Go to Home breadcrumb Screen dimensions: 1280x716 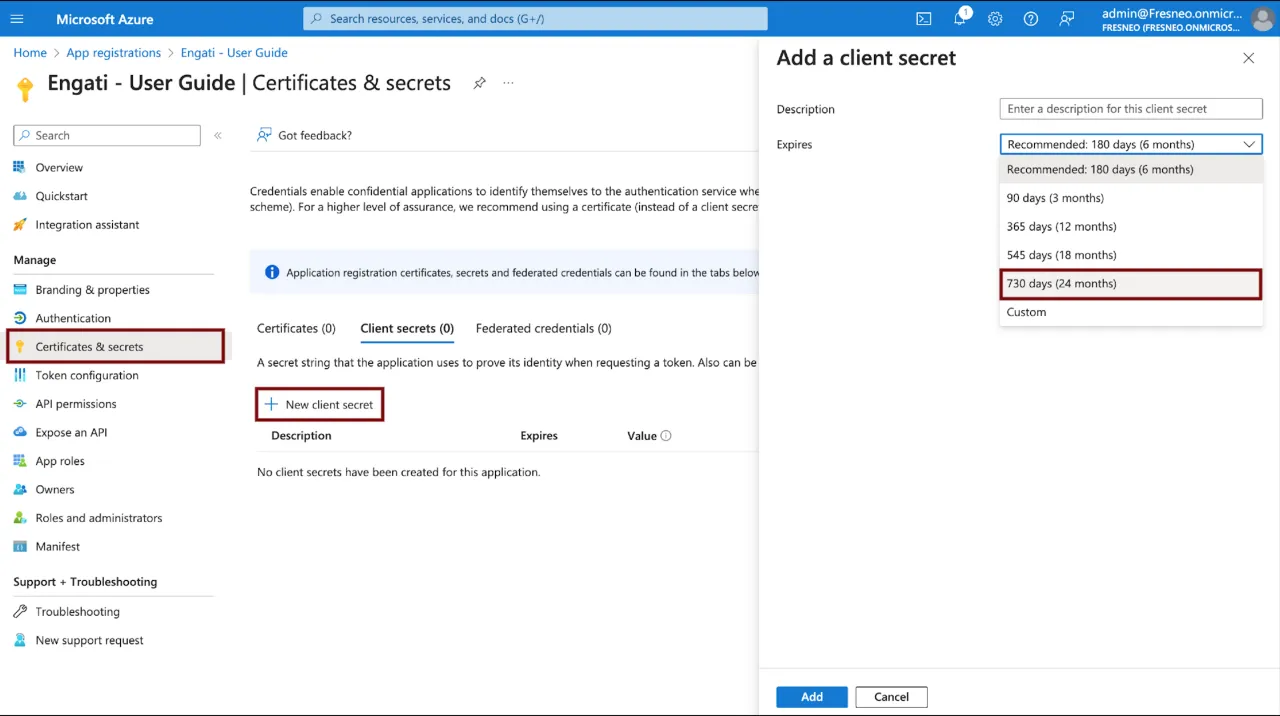30,53
